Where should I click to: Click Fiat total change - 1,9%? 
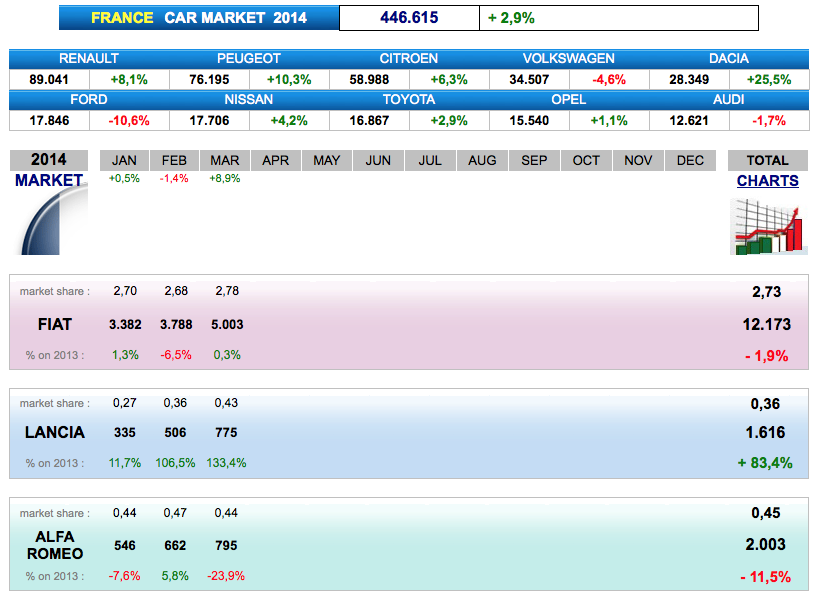click(767, 356)
